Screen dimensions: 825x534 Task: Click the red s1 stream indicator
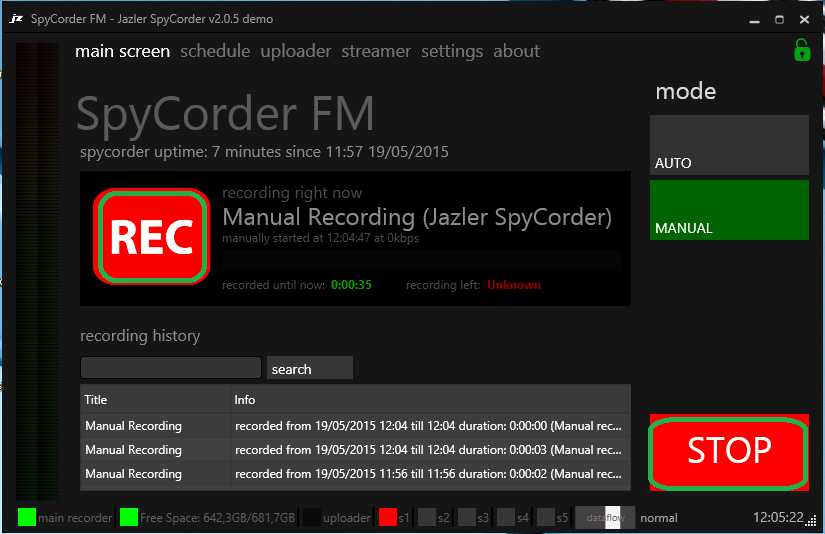pyautogui.click(x=388, y=517)
